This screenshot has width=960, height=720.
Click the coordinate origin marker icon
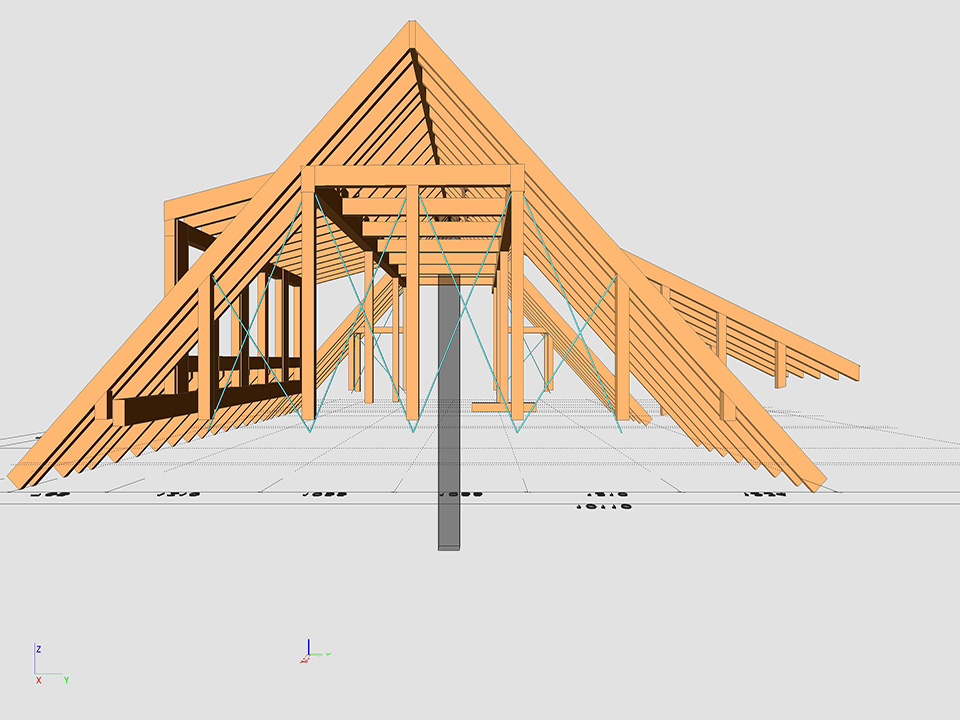[311, 653]
